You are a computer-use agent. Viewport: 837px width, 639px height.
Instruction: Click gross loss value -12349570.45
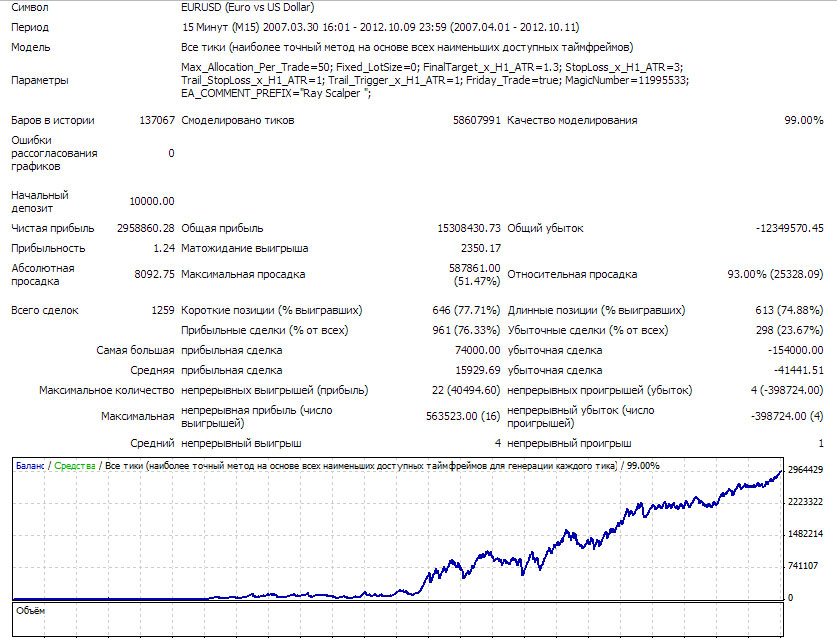pos(789,228)
